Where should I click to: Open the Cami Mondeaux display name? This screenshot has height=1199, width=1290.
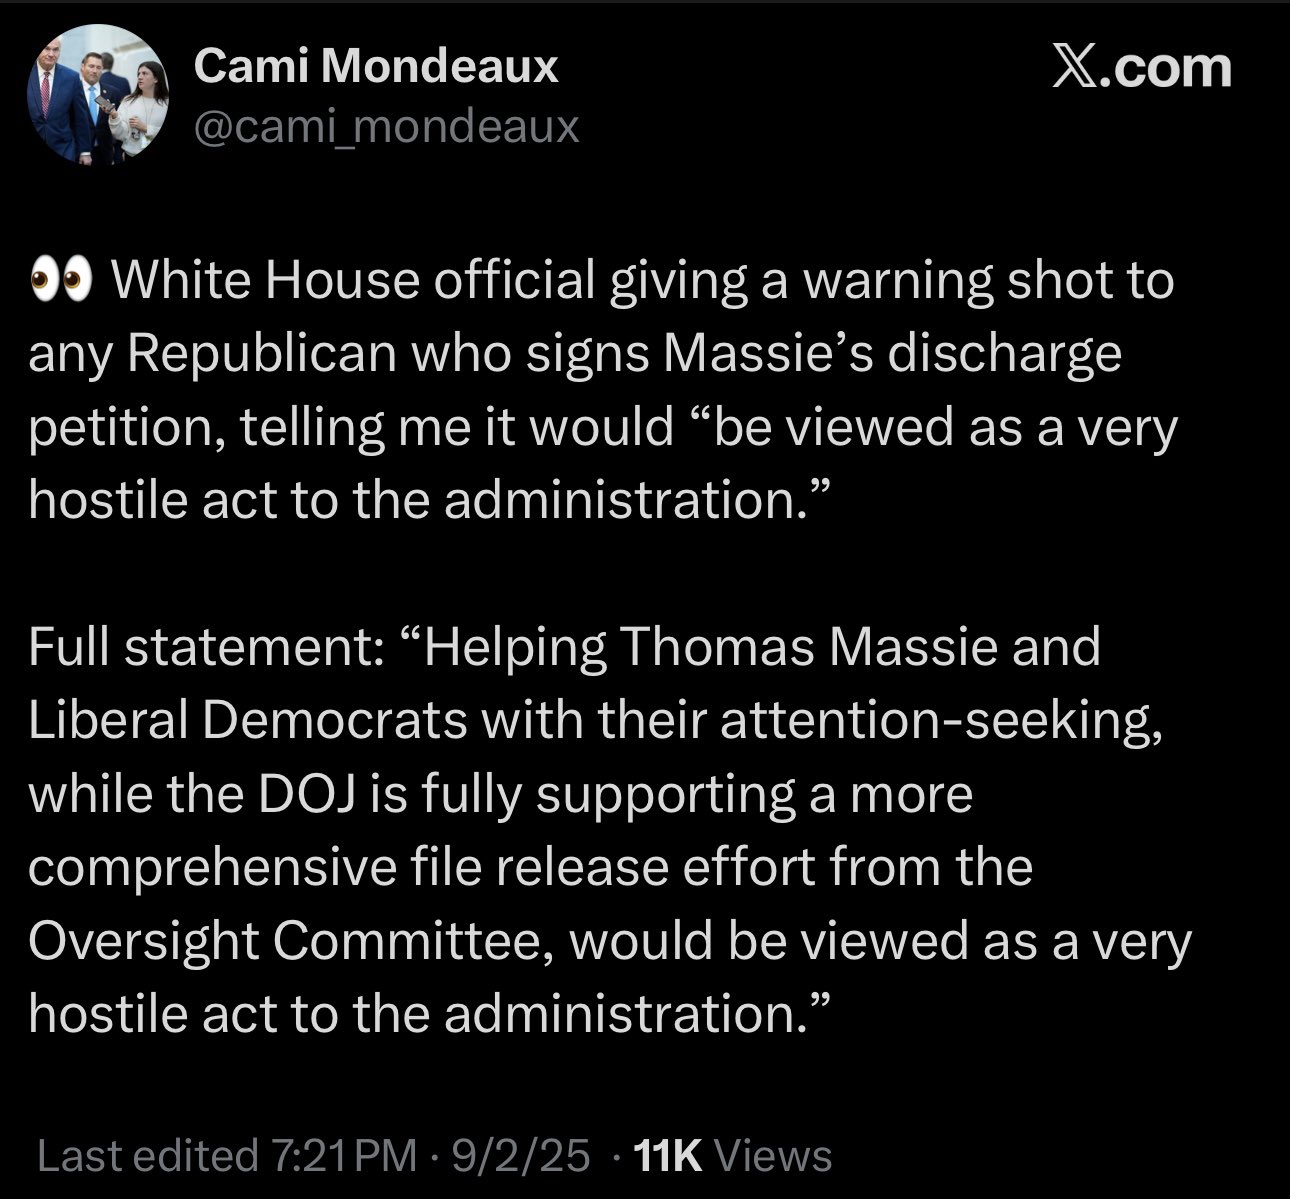coord(375,67)
